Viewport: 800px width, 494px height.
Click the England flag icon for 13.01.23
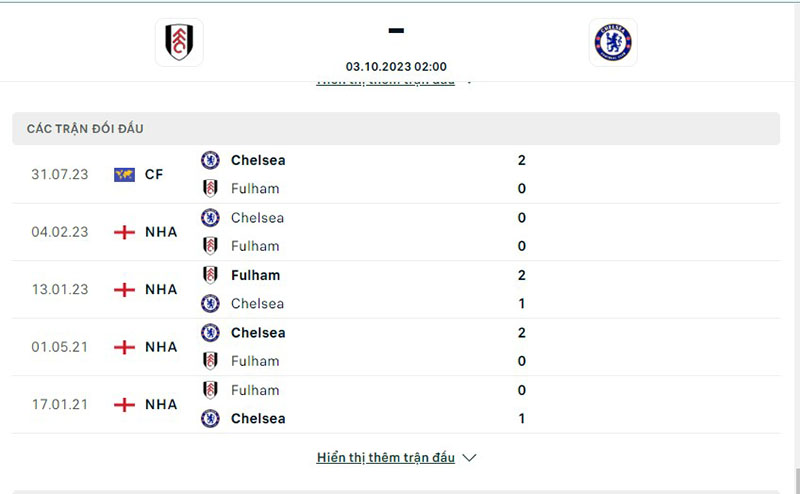[x=124, y=289]
